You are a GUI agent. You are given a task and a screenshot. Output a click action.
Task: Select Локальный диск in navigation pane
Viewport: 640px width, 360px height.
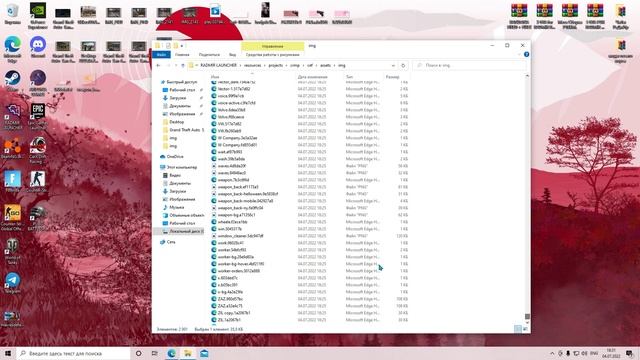point(183,231)
